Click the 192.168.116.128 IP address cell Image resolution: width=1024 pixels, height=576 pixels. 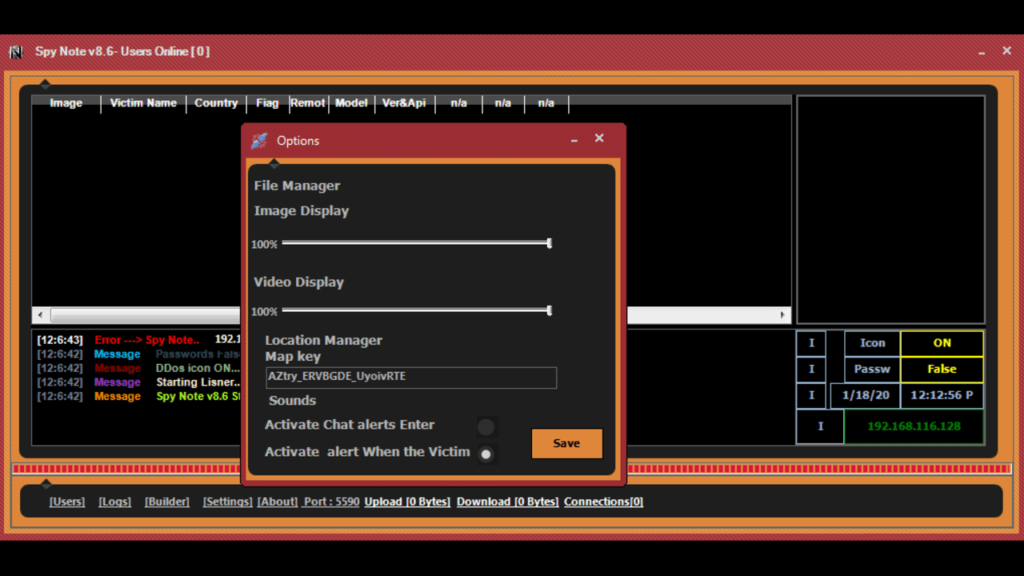(x=914, y=426)
